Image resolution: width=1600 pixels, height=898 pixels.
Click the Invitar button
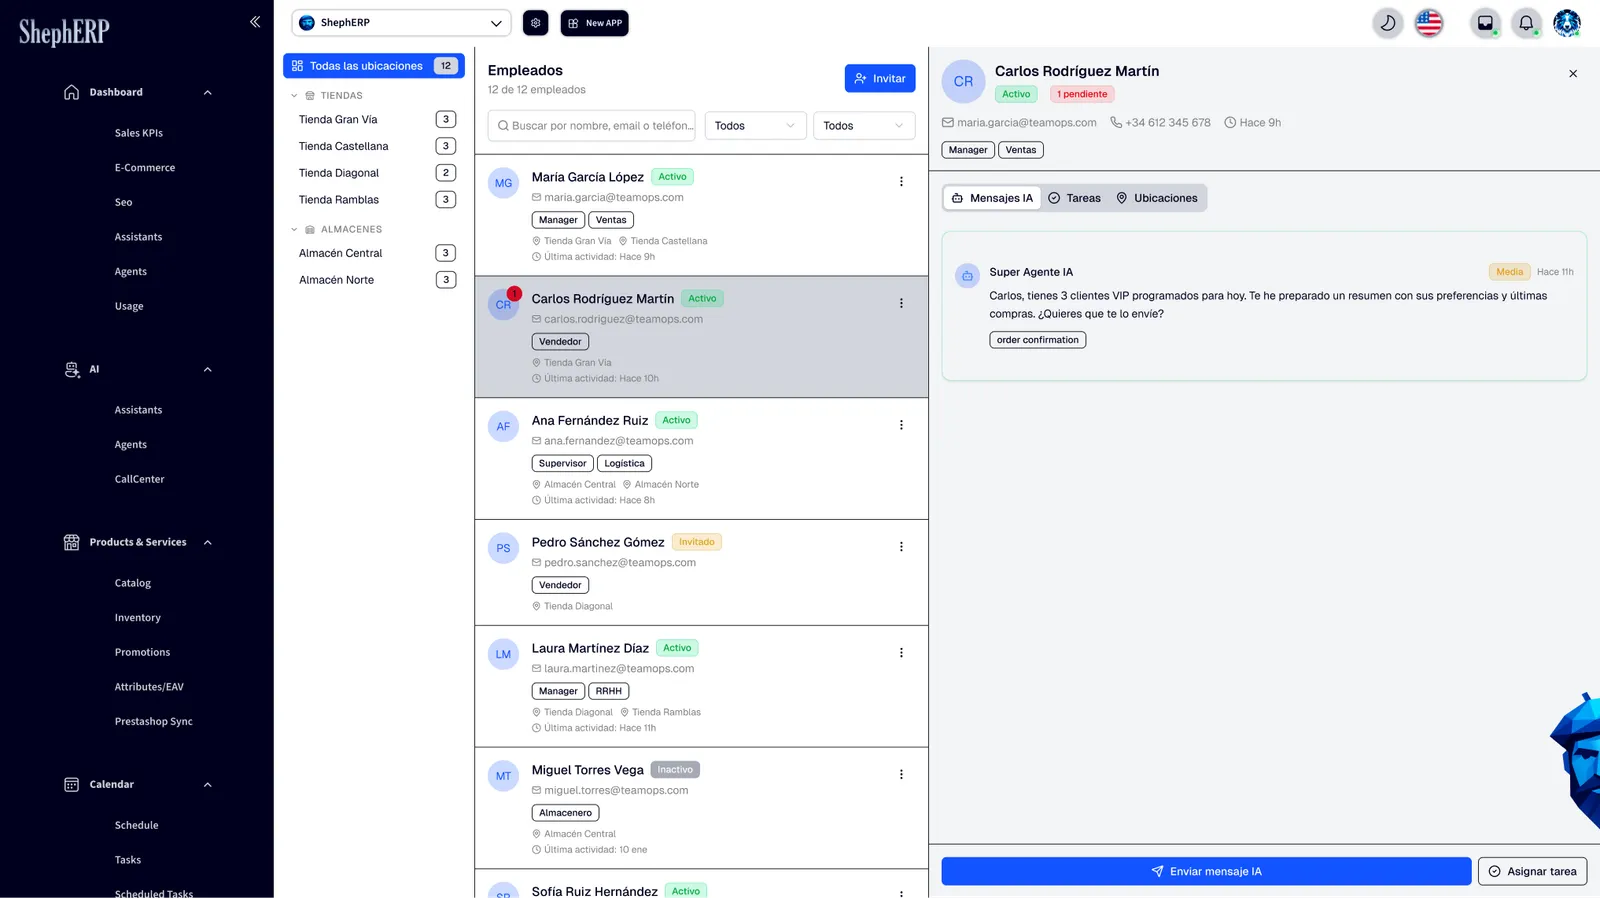pos(880,79)
